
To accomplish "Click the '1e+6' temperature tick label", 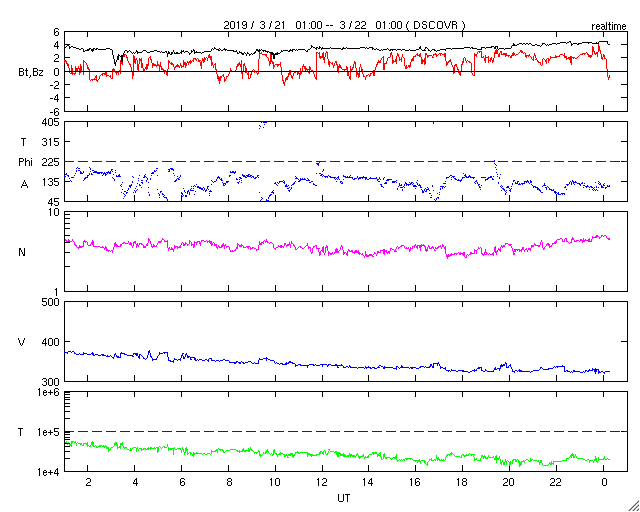I will (50, 392).
